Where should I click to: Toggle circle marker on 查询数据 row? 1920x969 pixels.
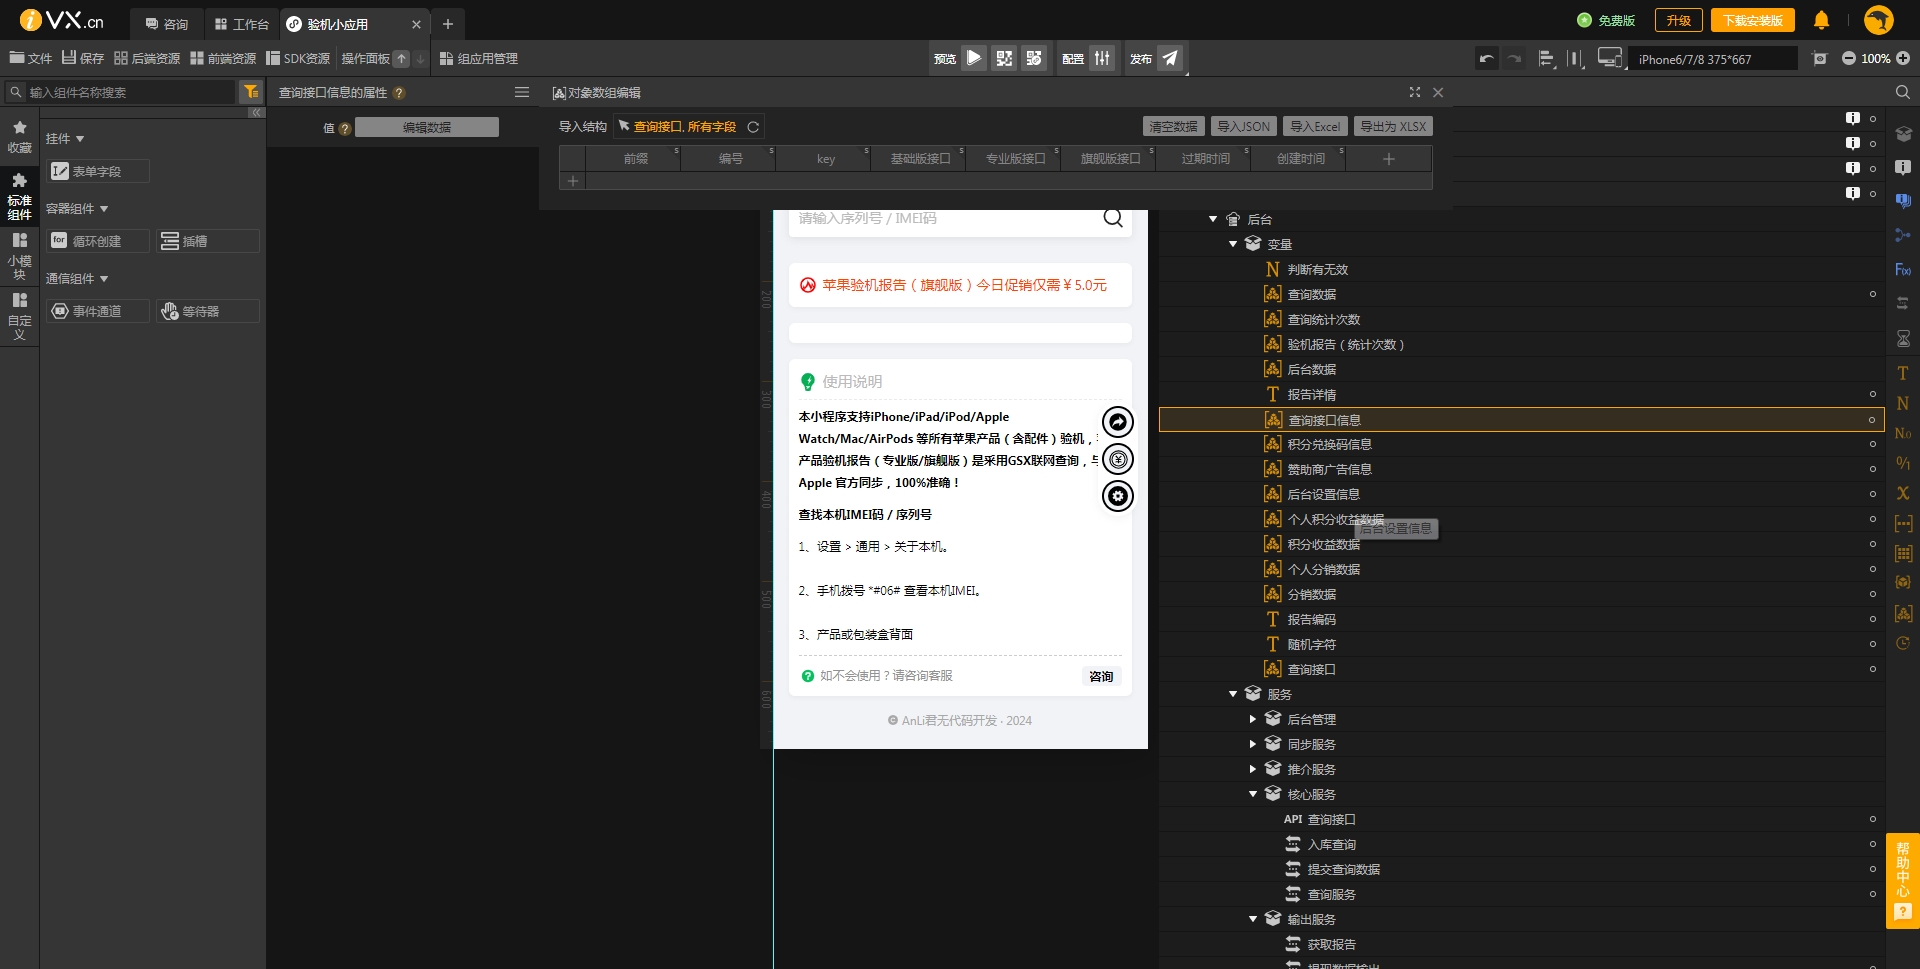(1873, 294)
